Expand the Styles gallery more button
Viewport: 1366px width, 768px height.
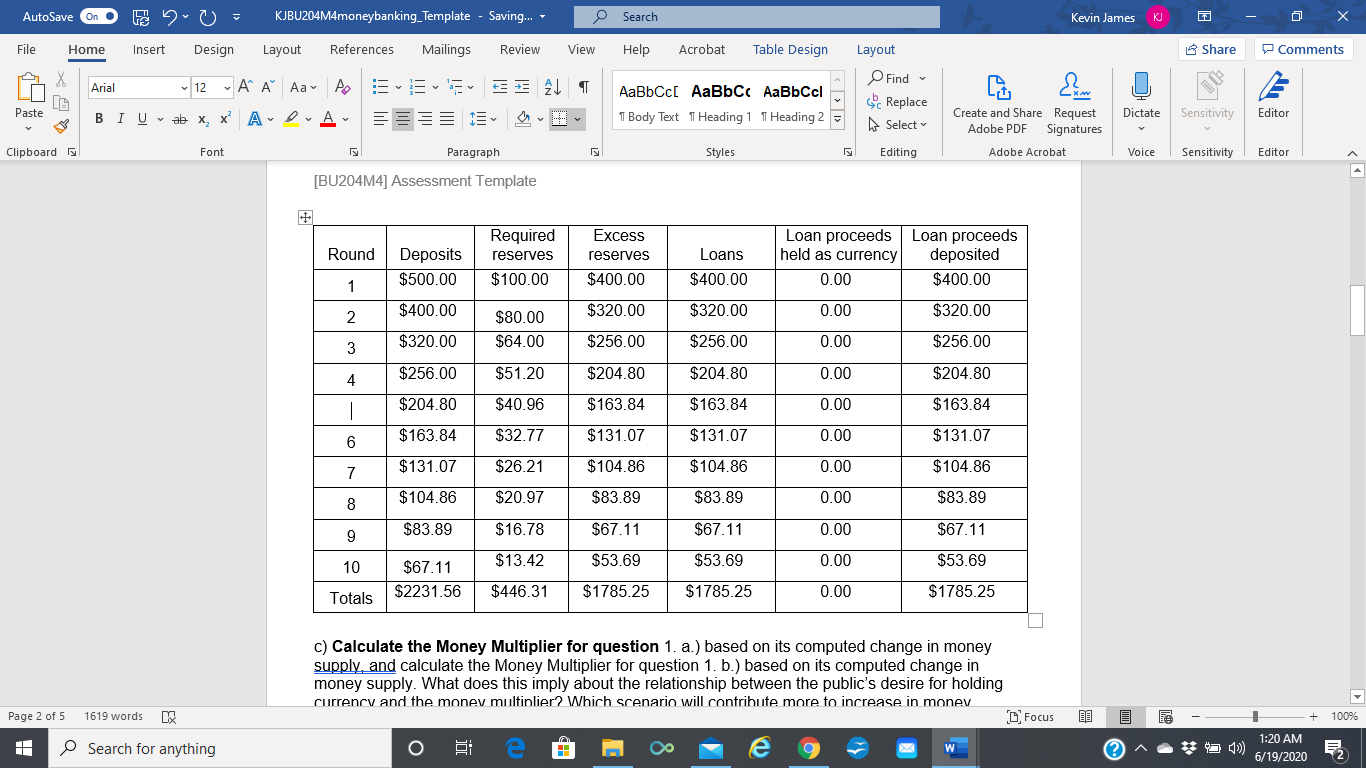[x=838, y=120]
